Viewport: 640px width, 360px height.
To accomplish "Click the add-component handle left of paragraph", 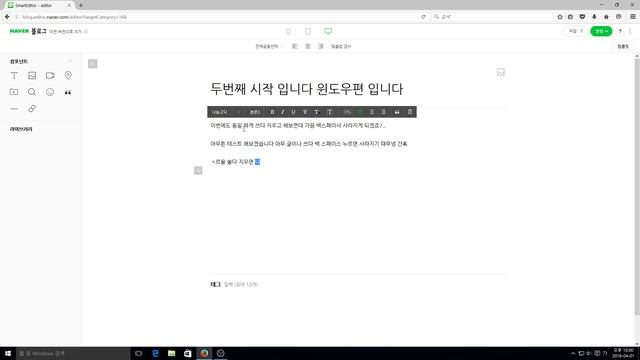I will pyautogui.click(x=198, y=170).
